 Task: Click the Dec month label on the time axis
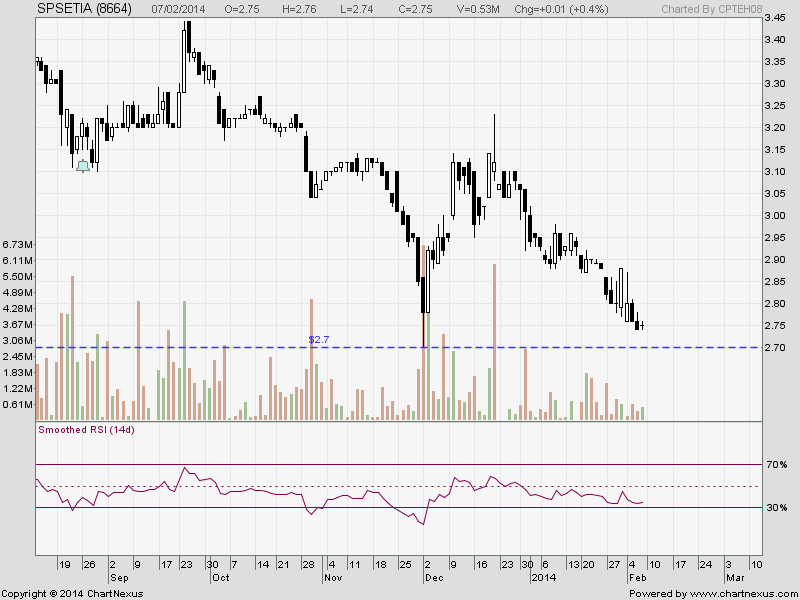434,578
